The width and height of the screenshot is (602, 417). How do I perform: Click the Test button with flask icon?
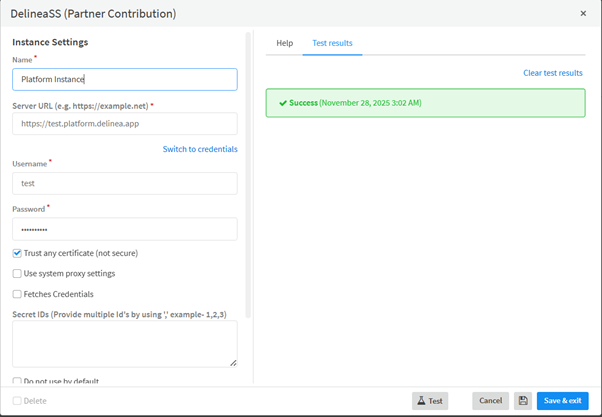point(430,401)
